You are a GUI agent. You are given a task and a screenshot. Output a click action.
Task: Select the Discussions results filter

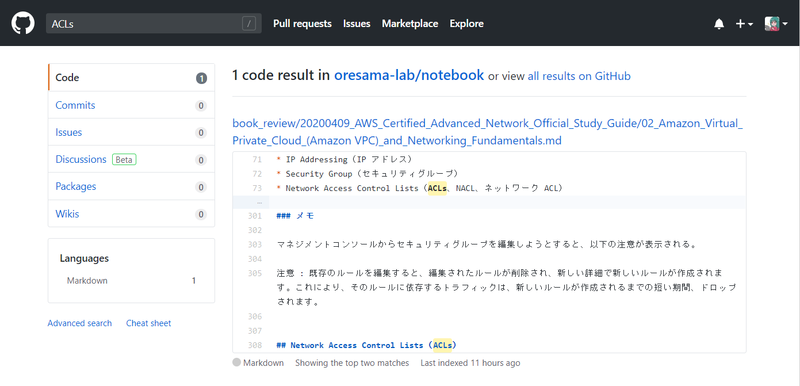click(131, 159)
